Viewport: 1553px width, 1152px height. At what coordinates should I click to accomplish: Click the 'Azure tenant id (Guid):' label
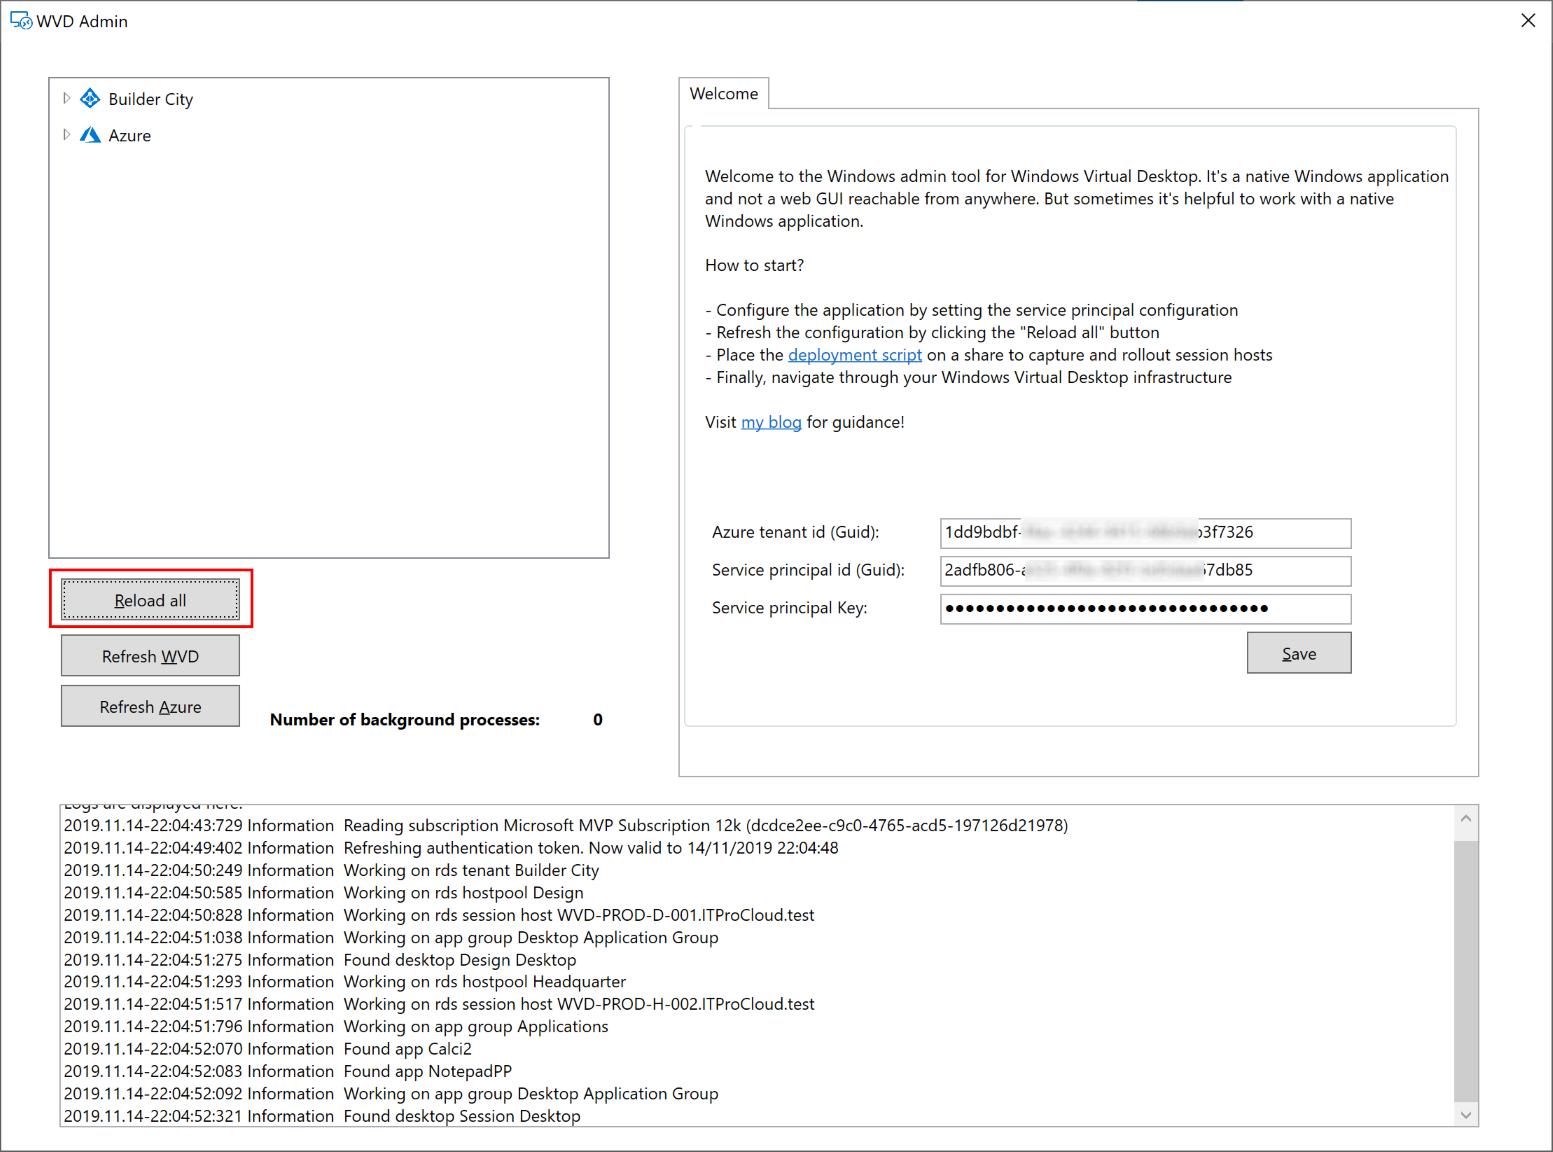tap(796, 532)
